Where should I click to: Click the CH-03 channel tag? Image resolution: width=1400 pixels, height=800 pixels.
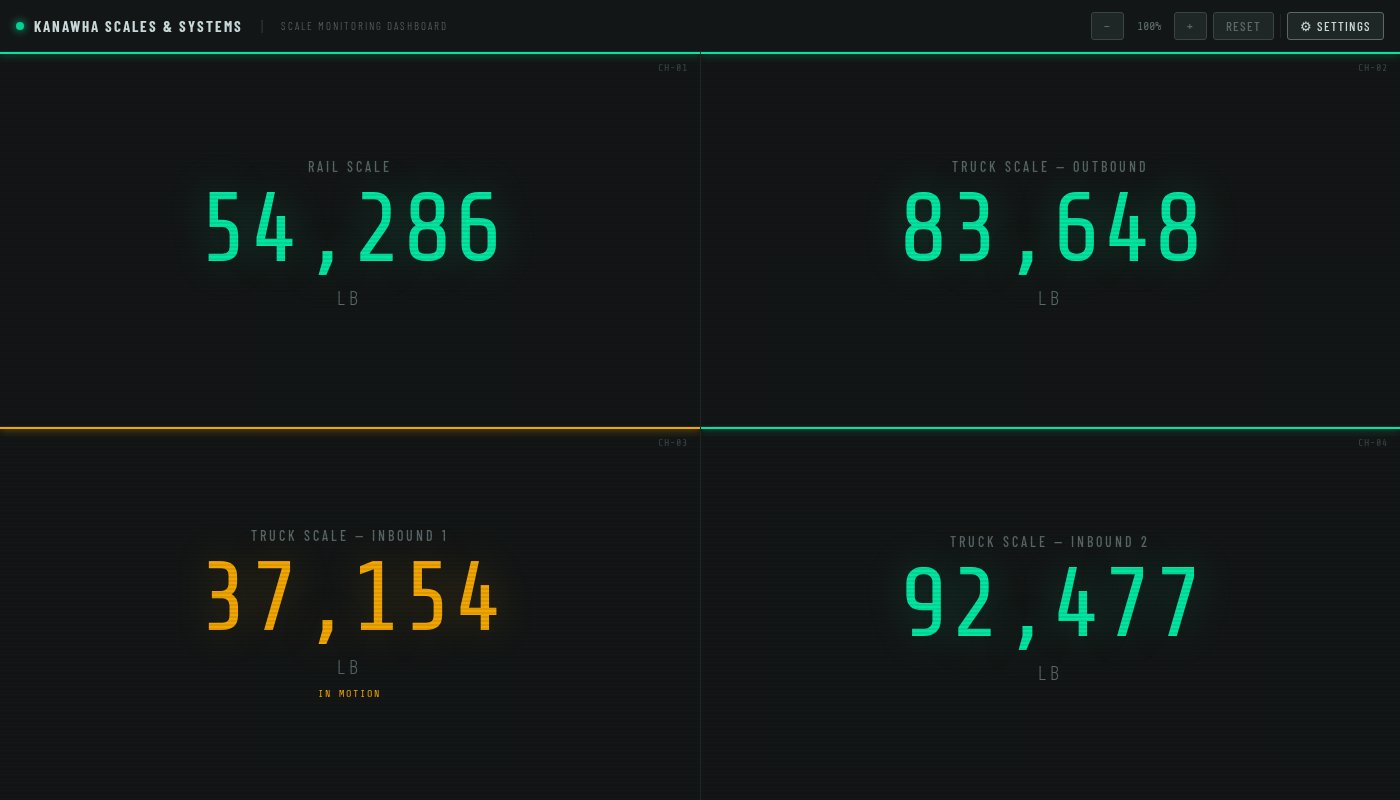(673, 443)
